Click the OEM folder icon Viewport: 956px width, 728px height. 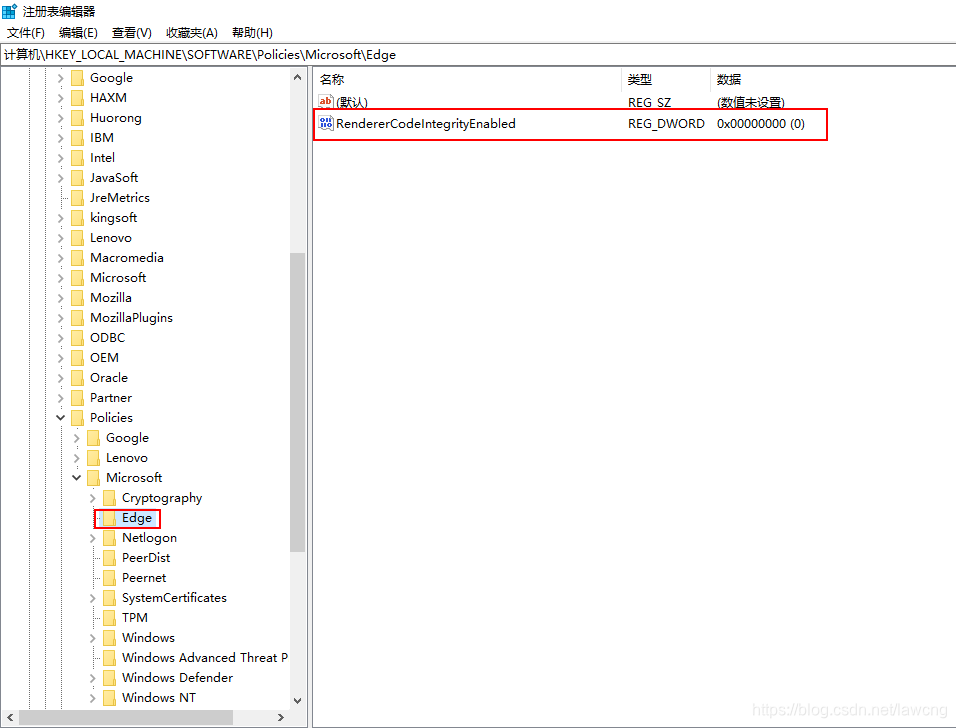(77, 358)
